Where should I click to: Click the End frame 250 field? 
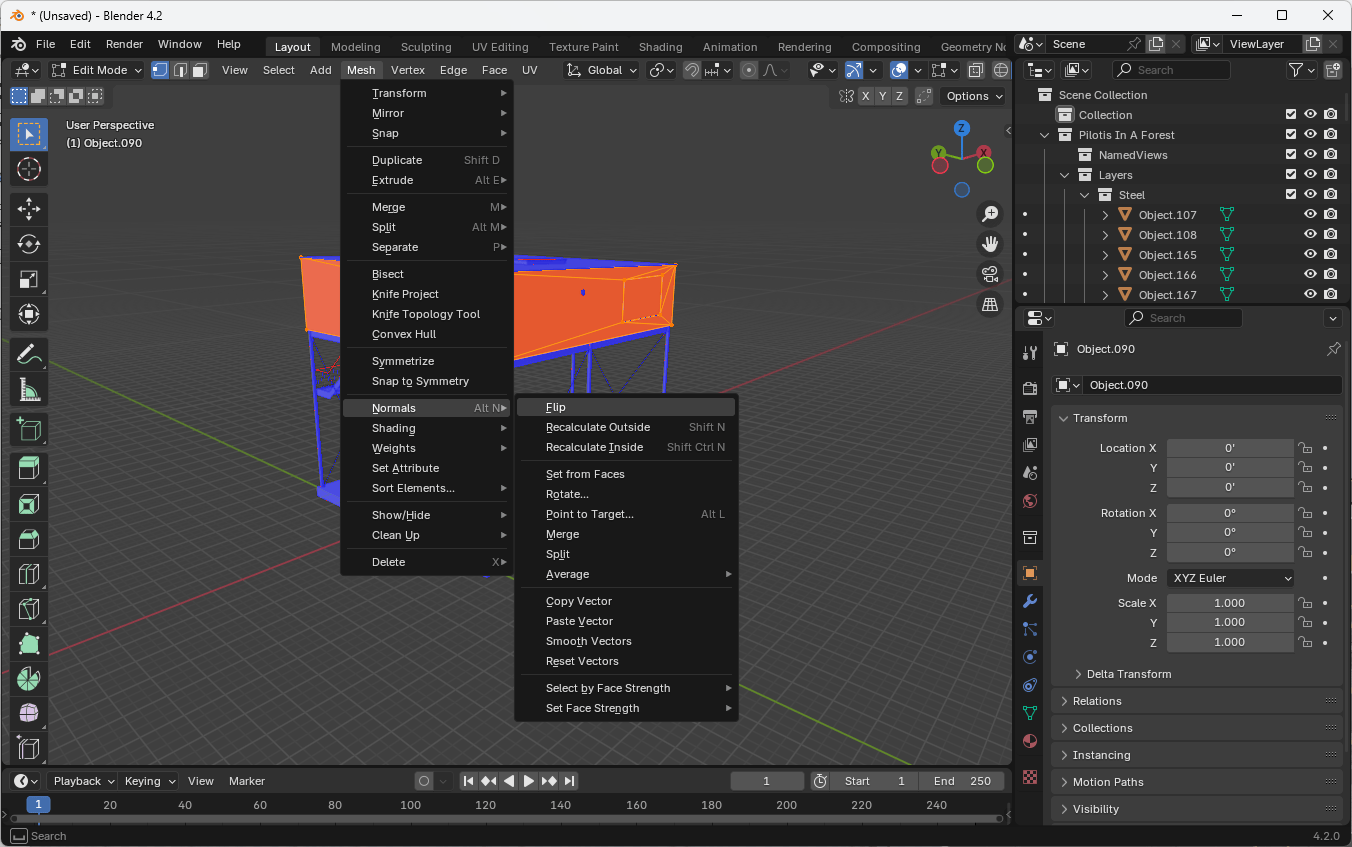click(962, 781)
